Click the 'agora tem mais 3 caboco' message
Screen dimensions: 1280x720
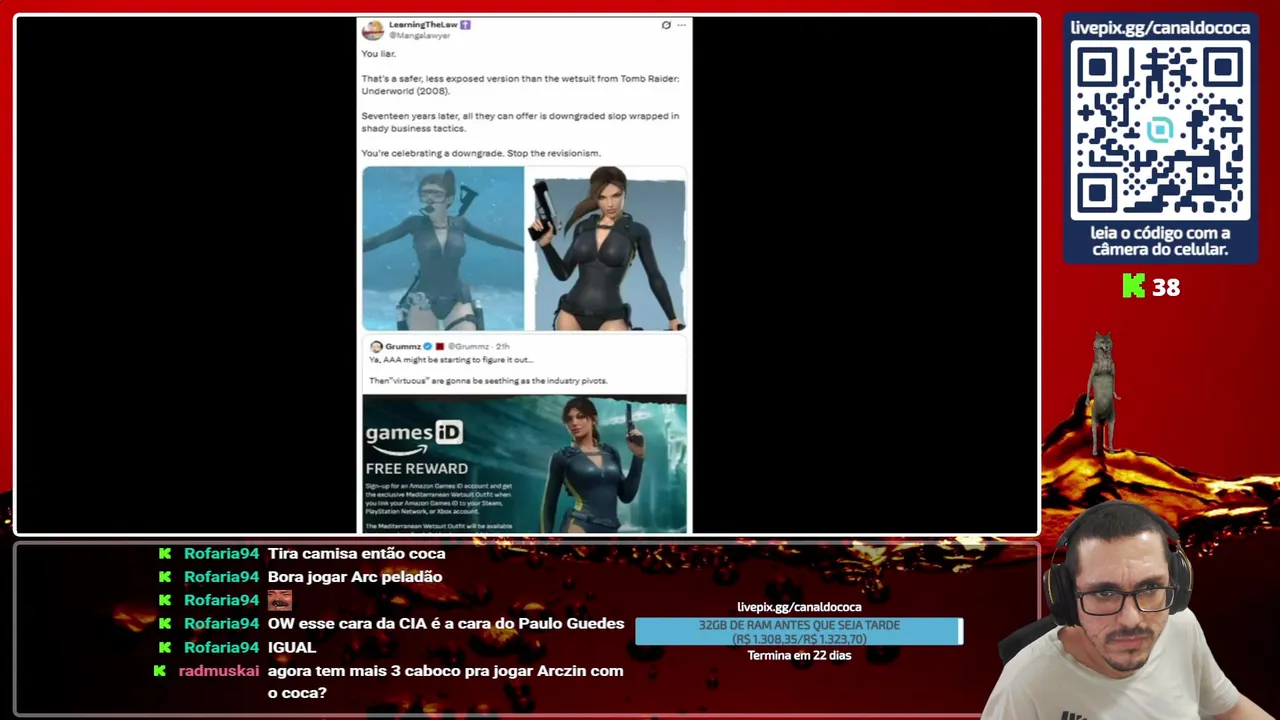(446, 682)
